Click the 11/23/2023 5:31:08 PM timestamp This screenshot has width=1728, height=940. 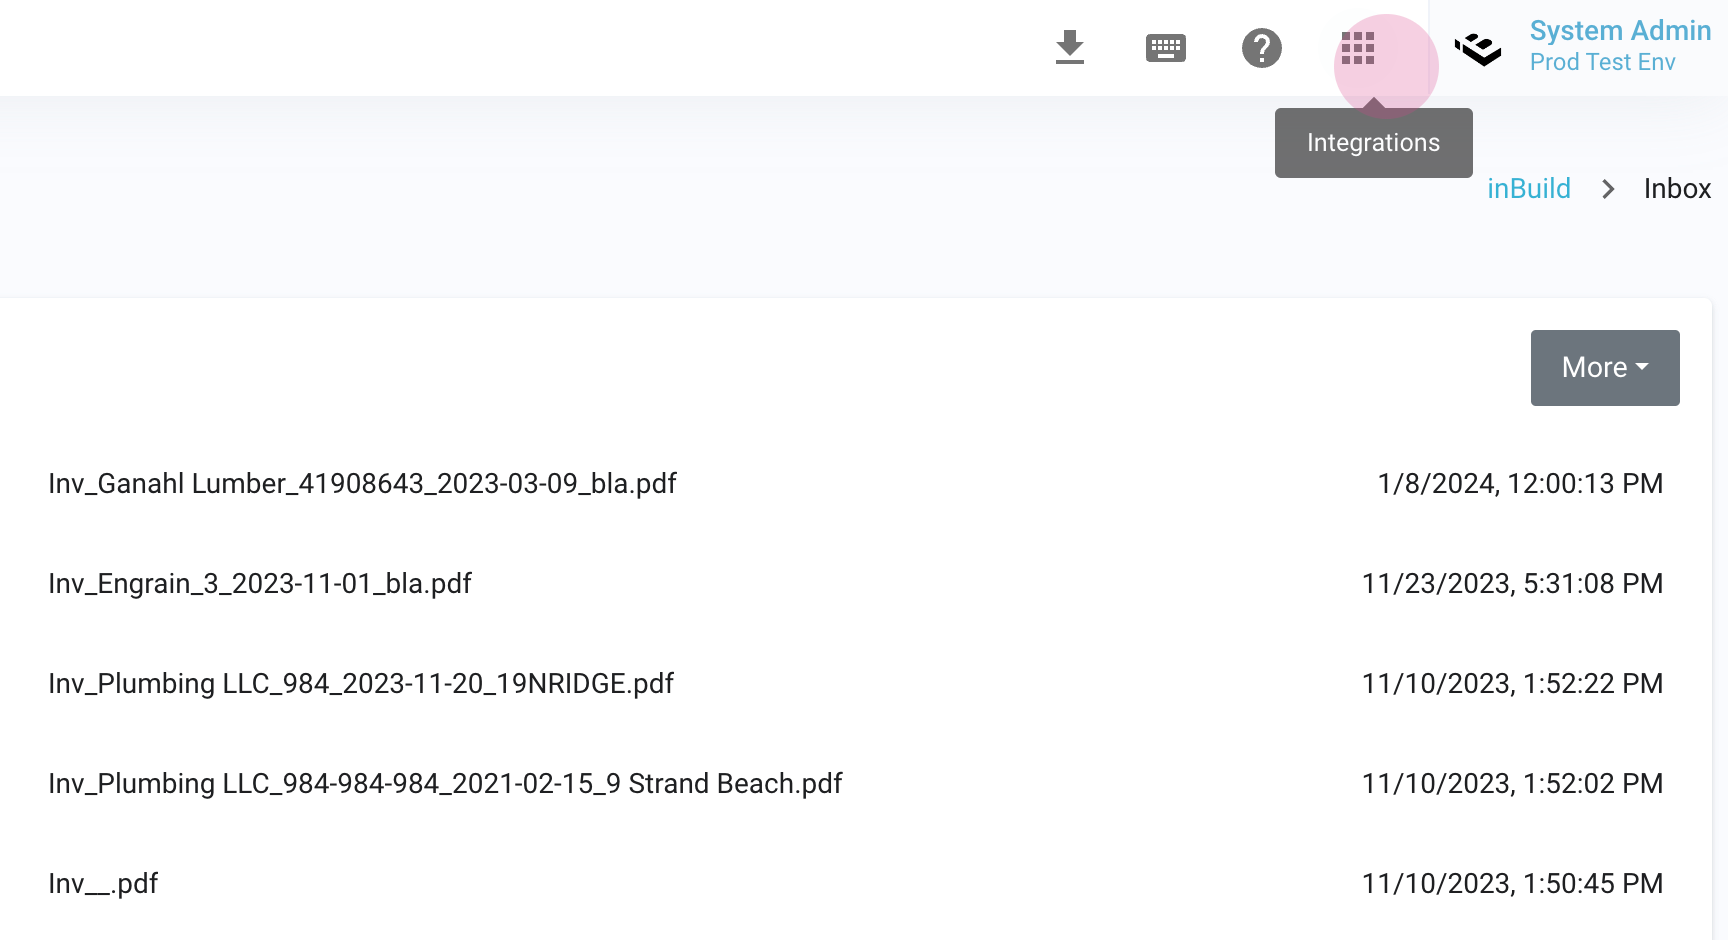click(x=1512, y=584)
